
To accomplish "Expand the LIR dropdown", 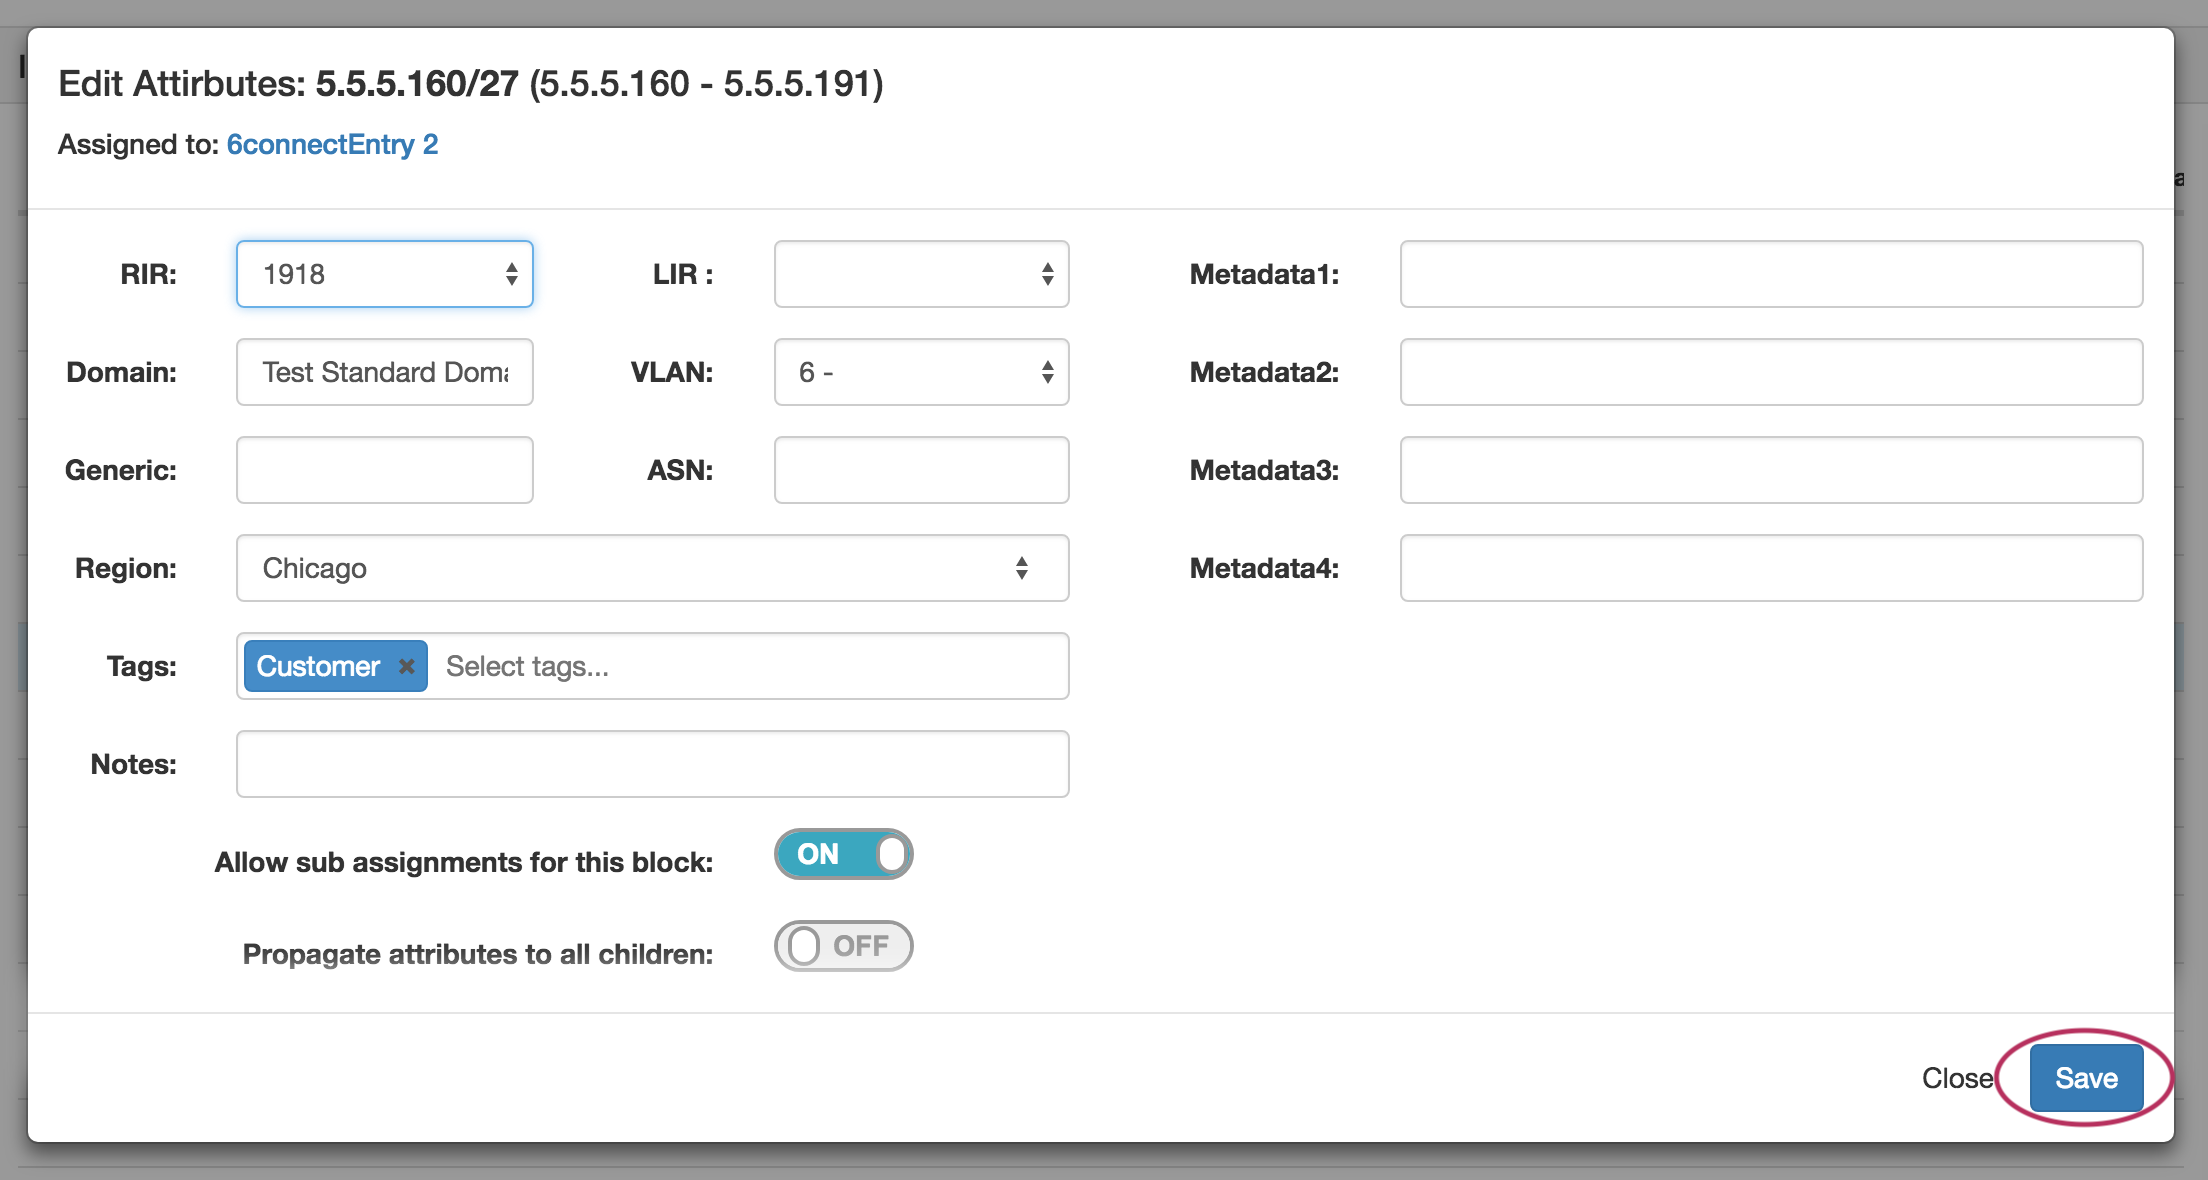I will tap(921, 274).
